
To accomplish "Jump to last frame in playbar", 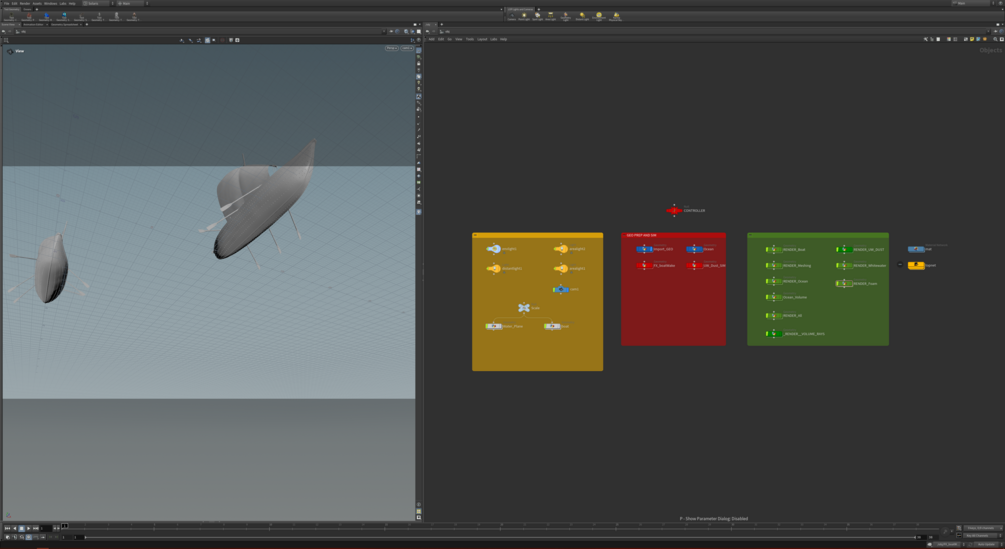I will [35, 529].
